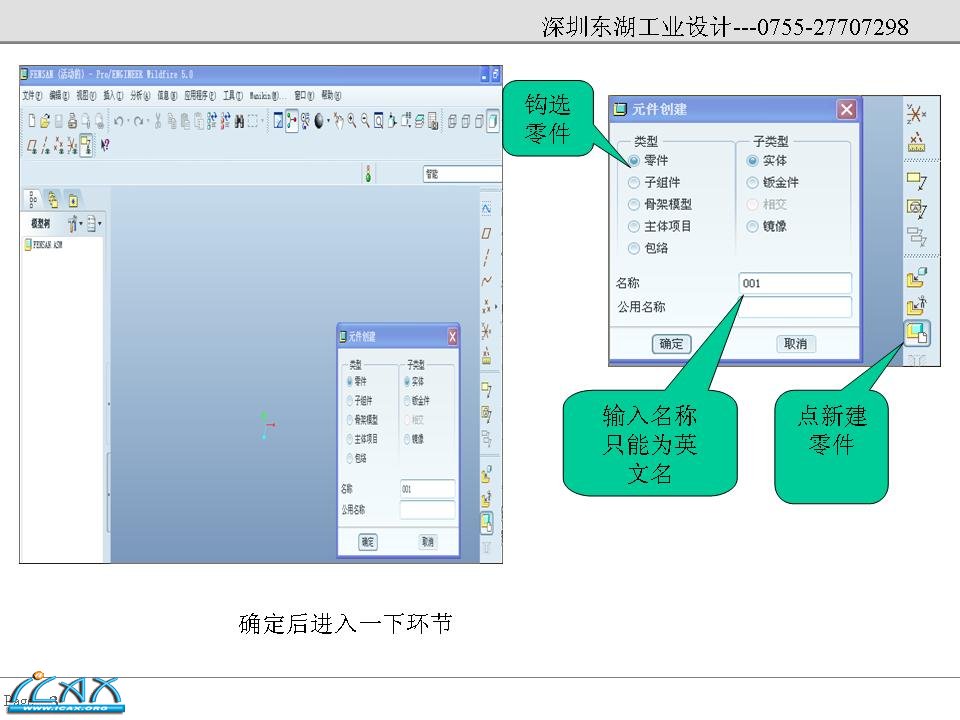
Task: Open a file using the folder icon
Action: pyautogui.click(x=45, y=121)
